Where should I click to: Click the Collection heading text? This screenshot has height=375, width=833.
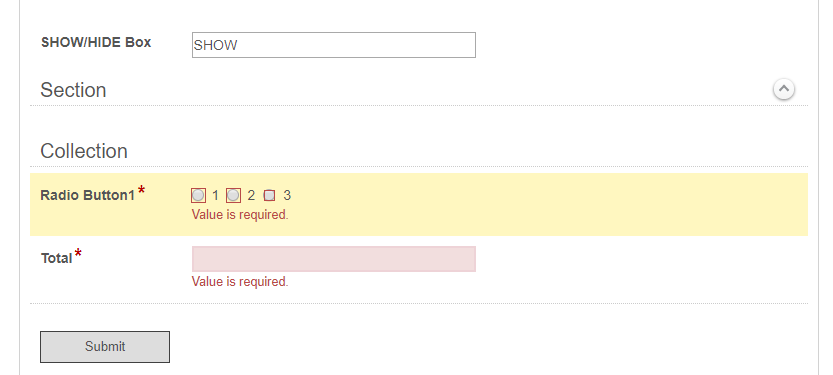(84, 151)
